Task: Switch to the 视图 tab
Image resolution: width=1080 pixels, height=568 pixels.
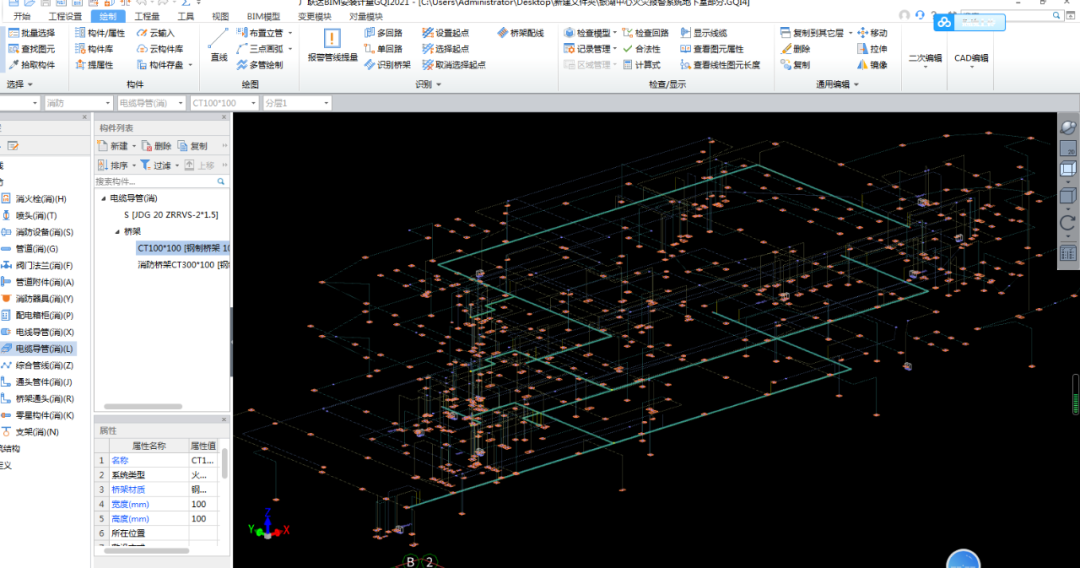Action: click(x=220, y=17)
